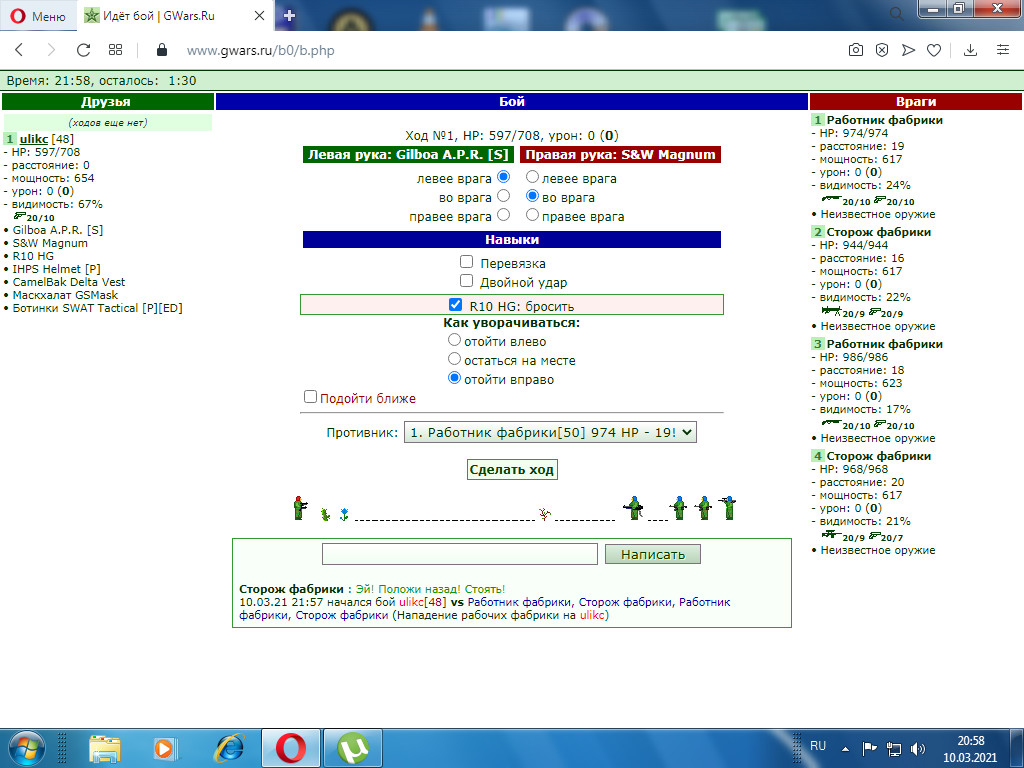The height and width of the screenshot is (768, 1024).
Task: Open the ad blocker shield icon
Action: (x=882, y=50)
